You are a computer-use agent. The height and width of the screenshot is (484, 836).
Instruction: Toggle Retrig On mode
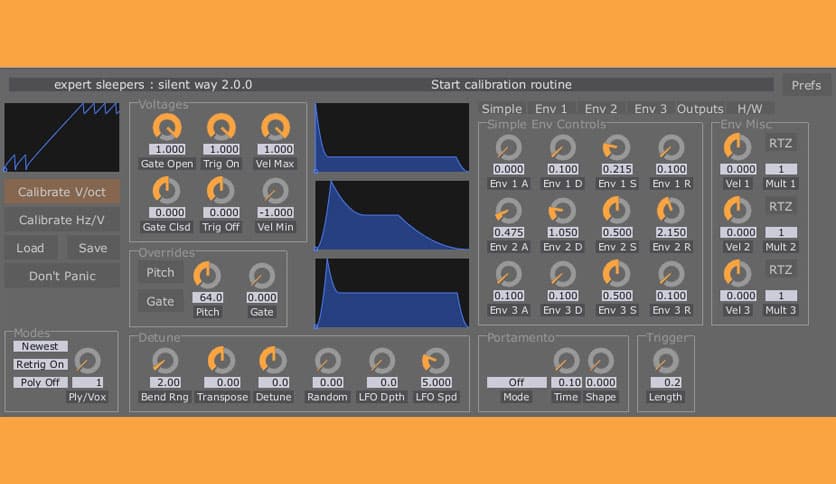(x=40, y=364)
